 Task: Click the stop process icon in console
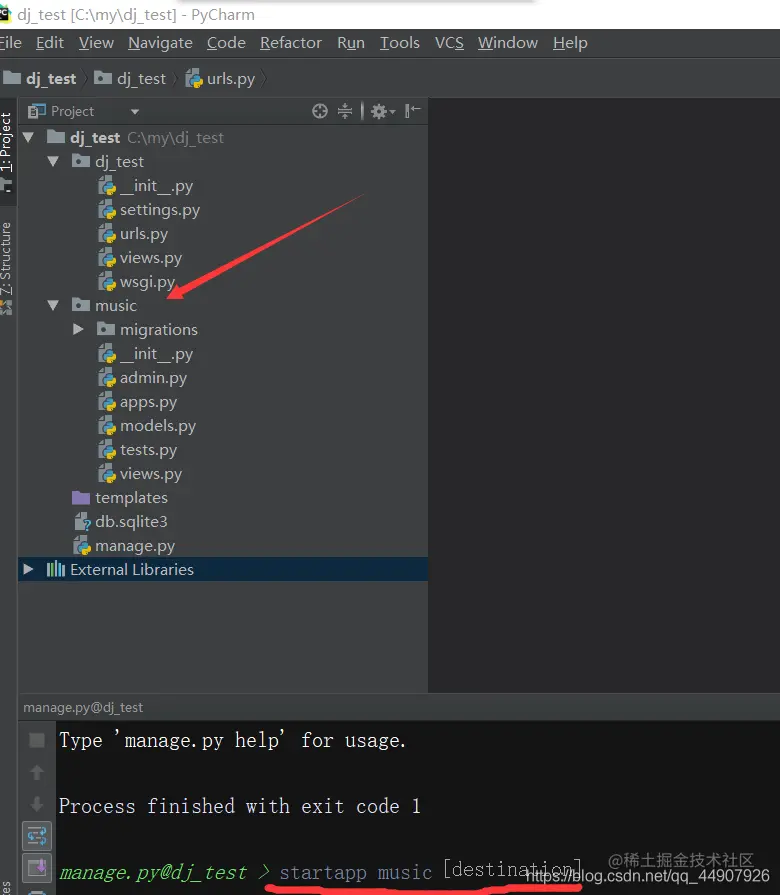[37, 740]
